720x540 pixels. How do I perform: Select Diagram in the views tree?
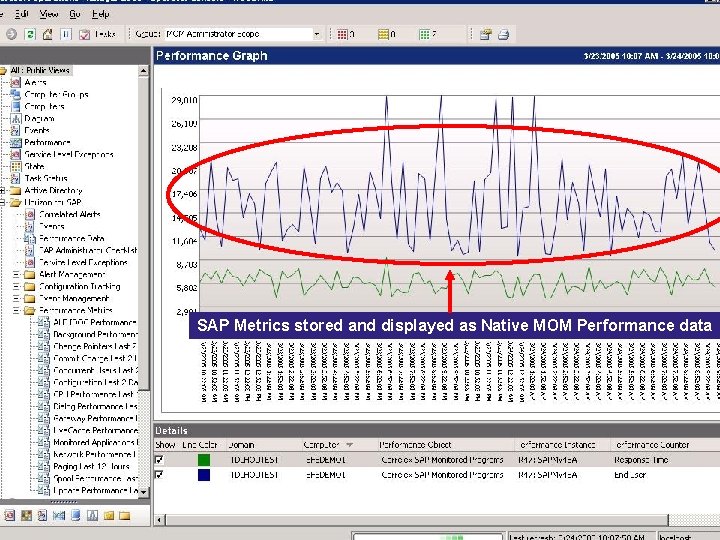pos(39,118)
